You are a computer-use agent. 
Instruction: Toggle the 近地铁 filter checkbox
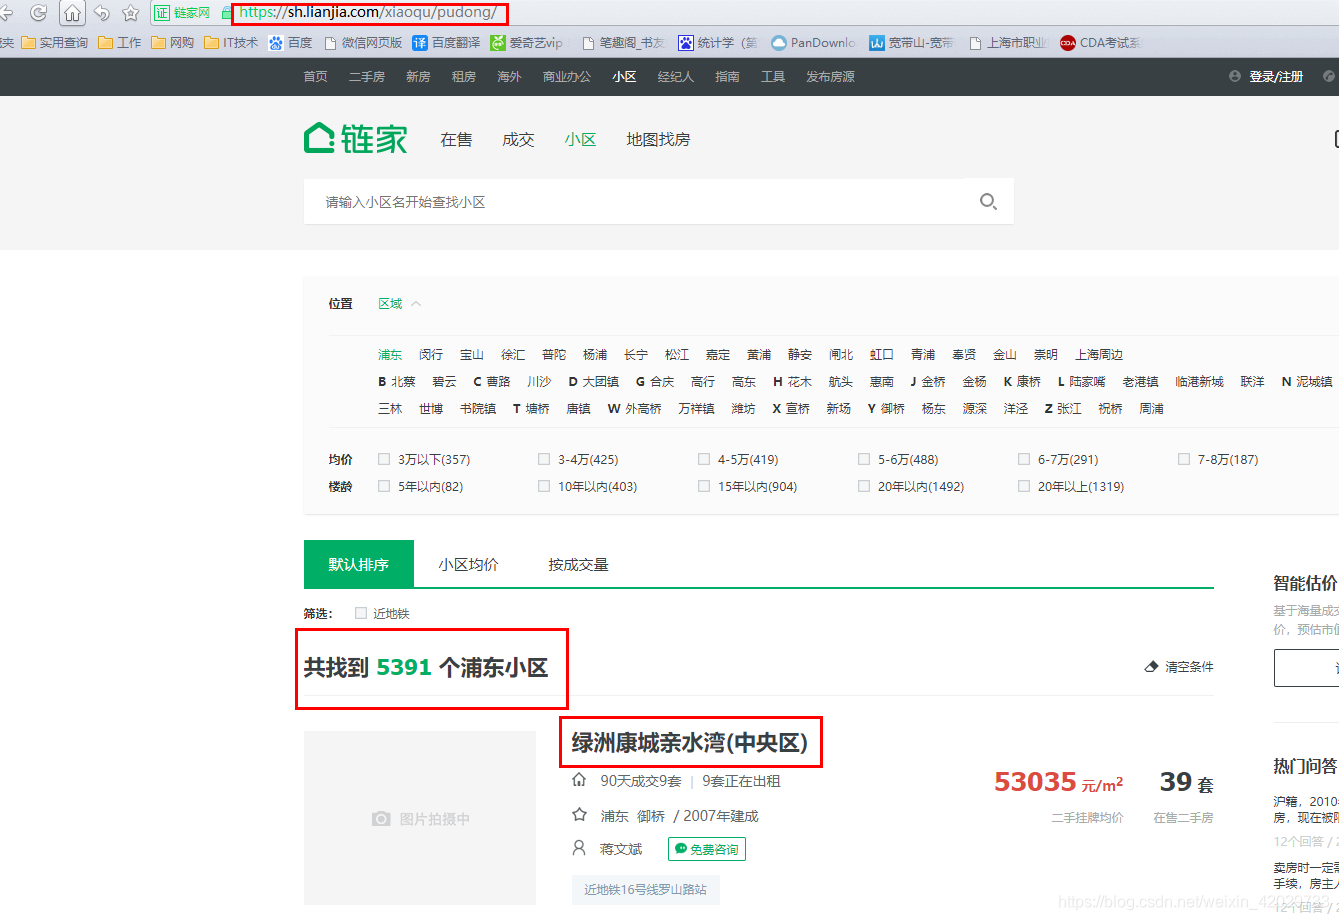[361, 613]
